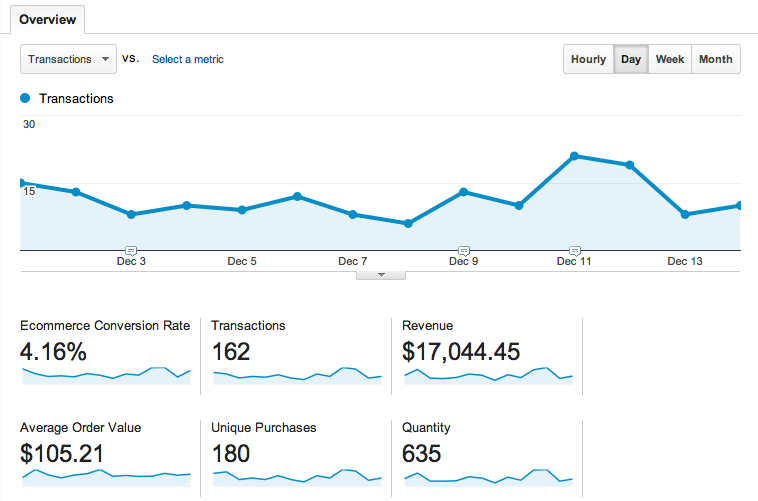Click the Average Order Value sparkline
The image size is (758, 501).
106,476
